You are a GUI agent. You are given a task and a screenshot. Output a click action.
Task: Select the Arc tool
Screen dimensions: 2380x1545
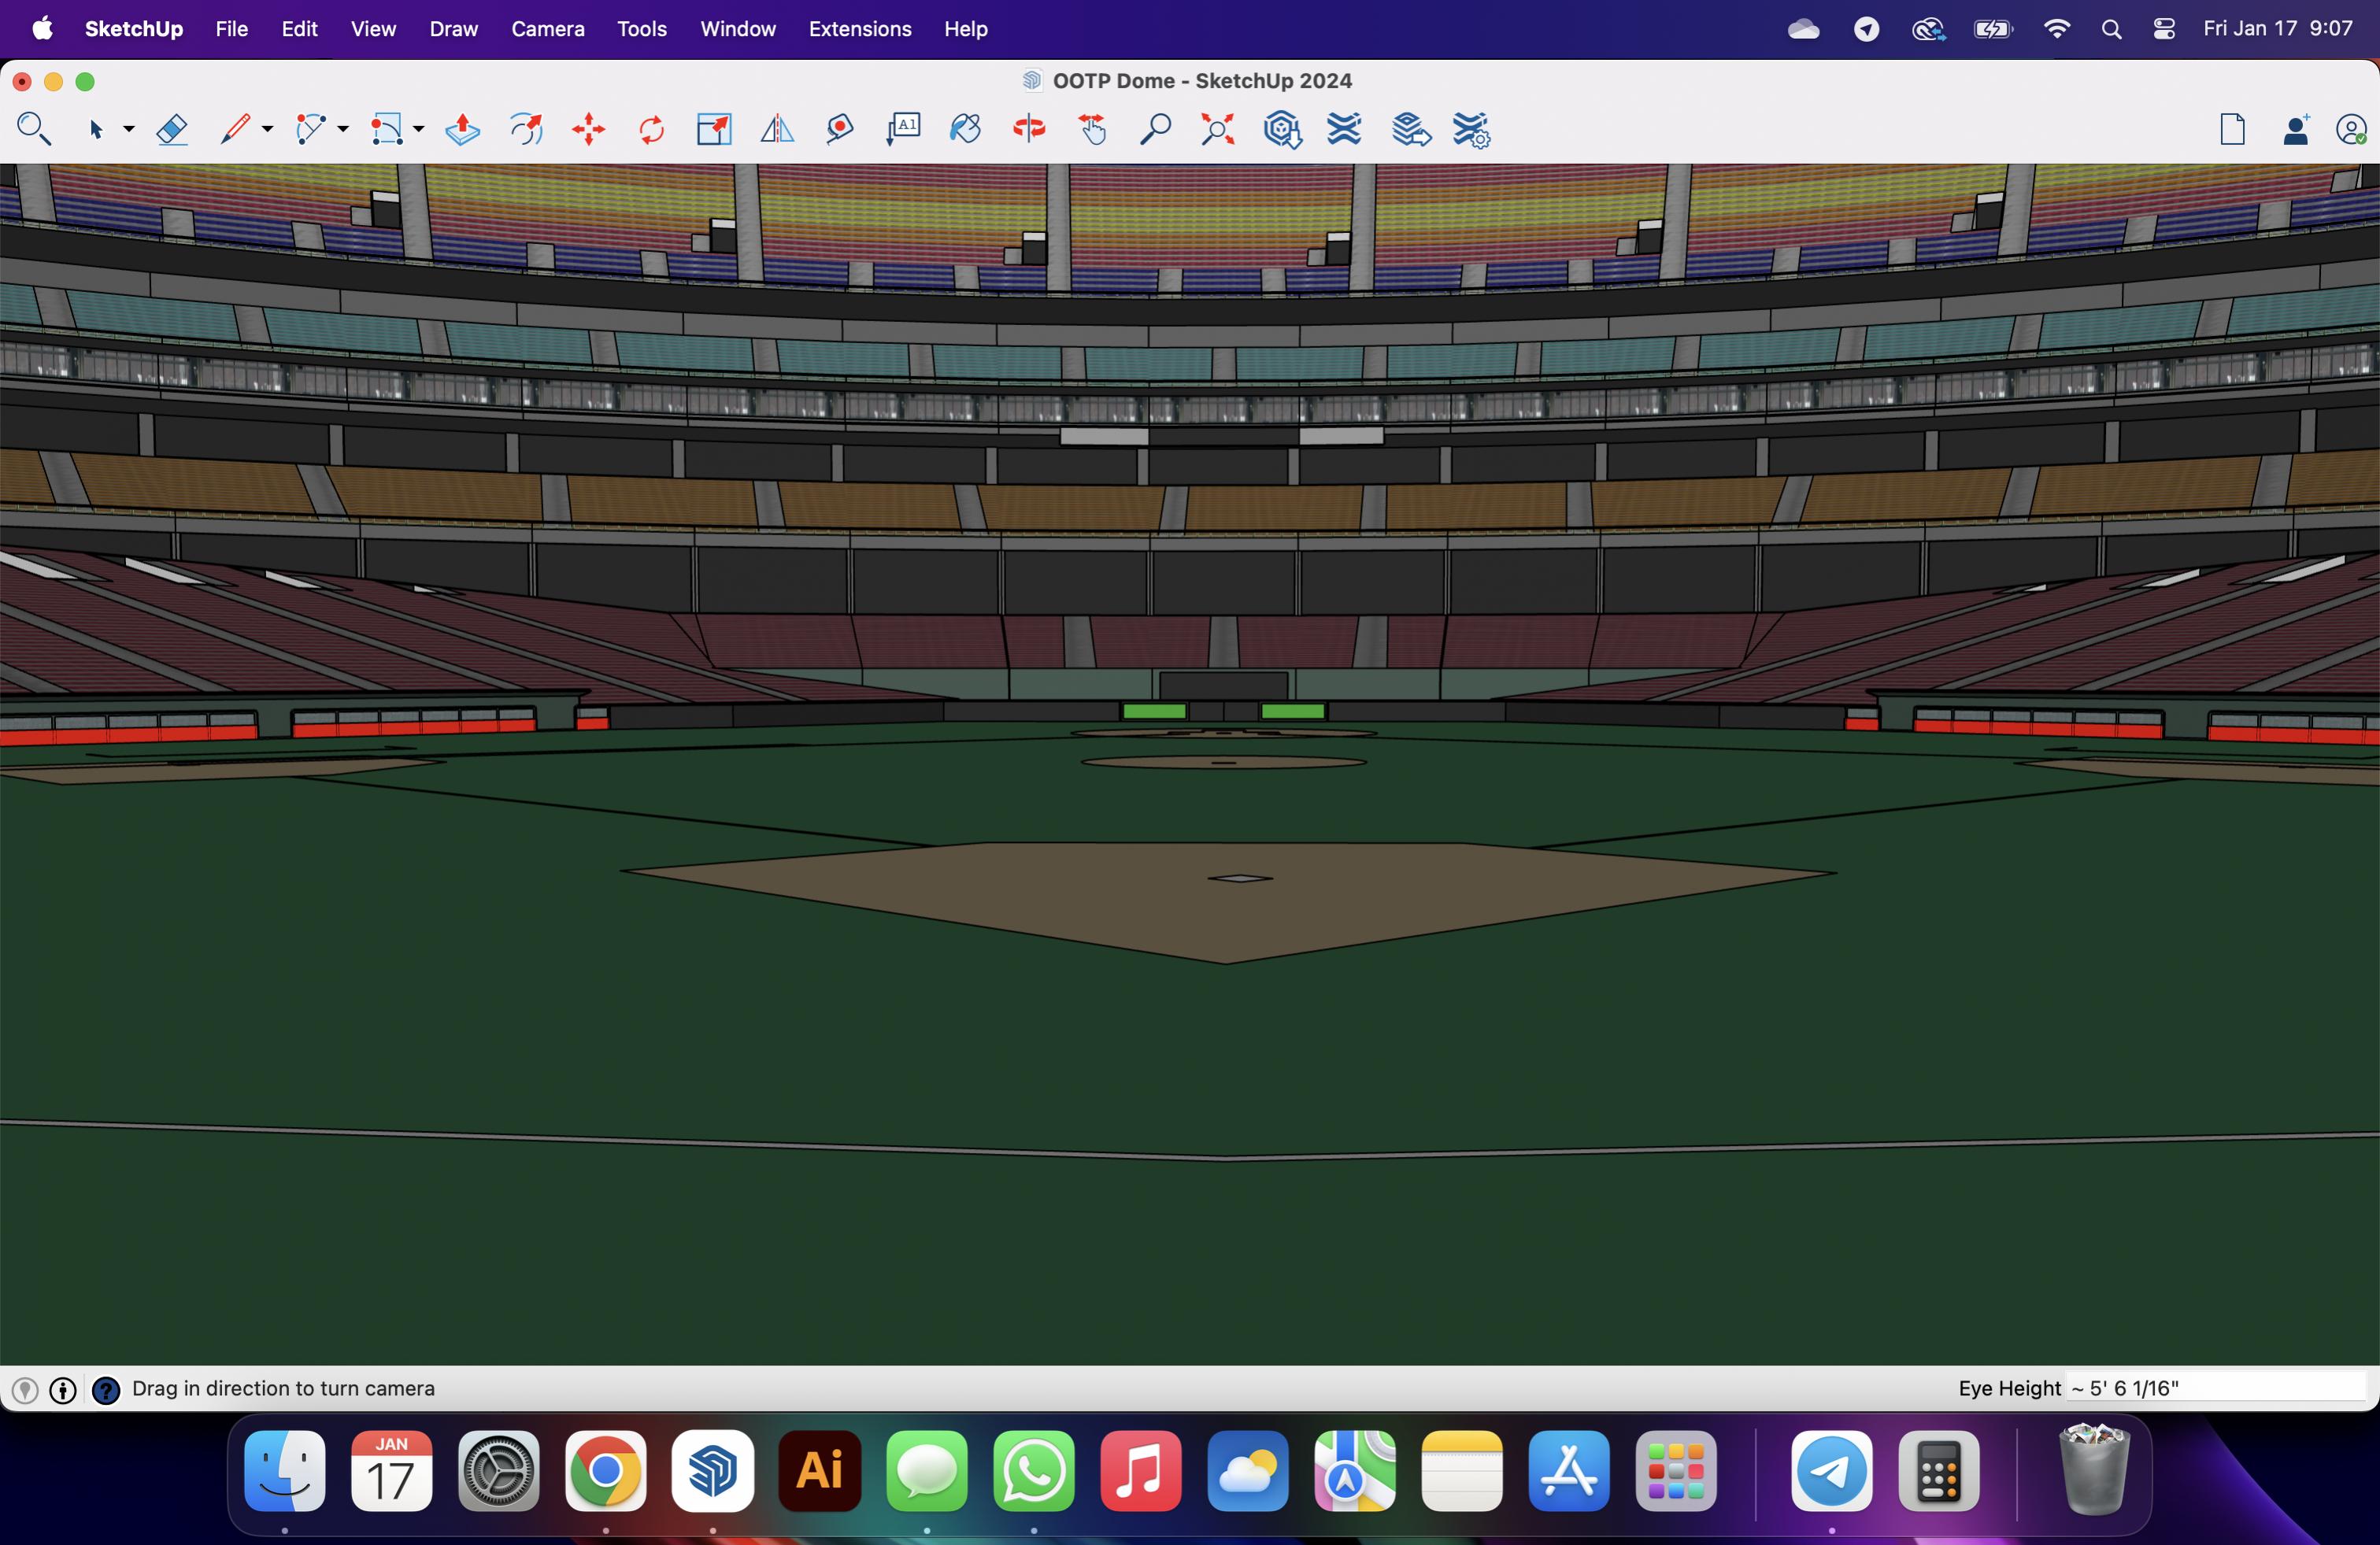[310, 130]
